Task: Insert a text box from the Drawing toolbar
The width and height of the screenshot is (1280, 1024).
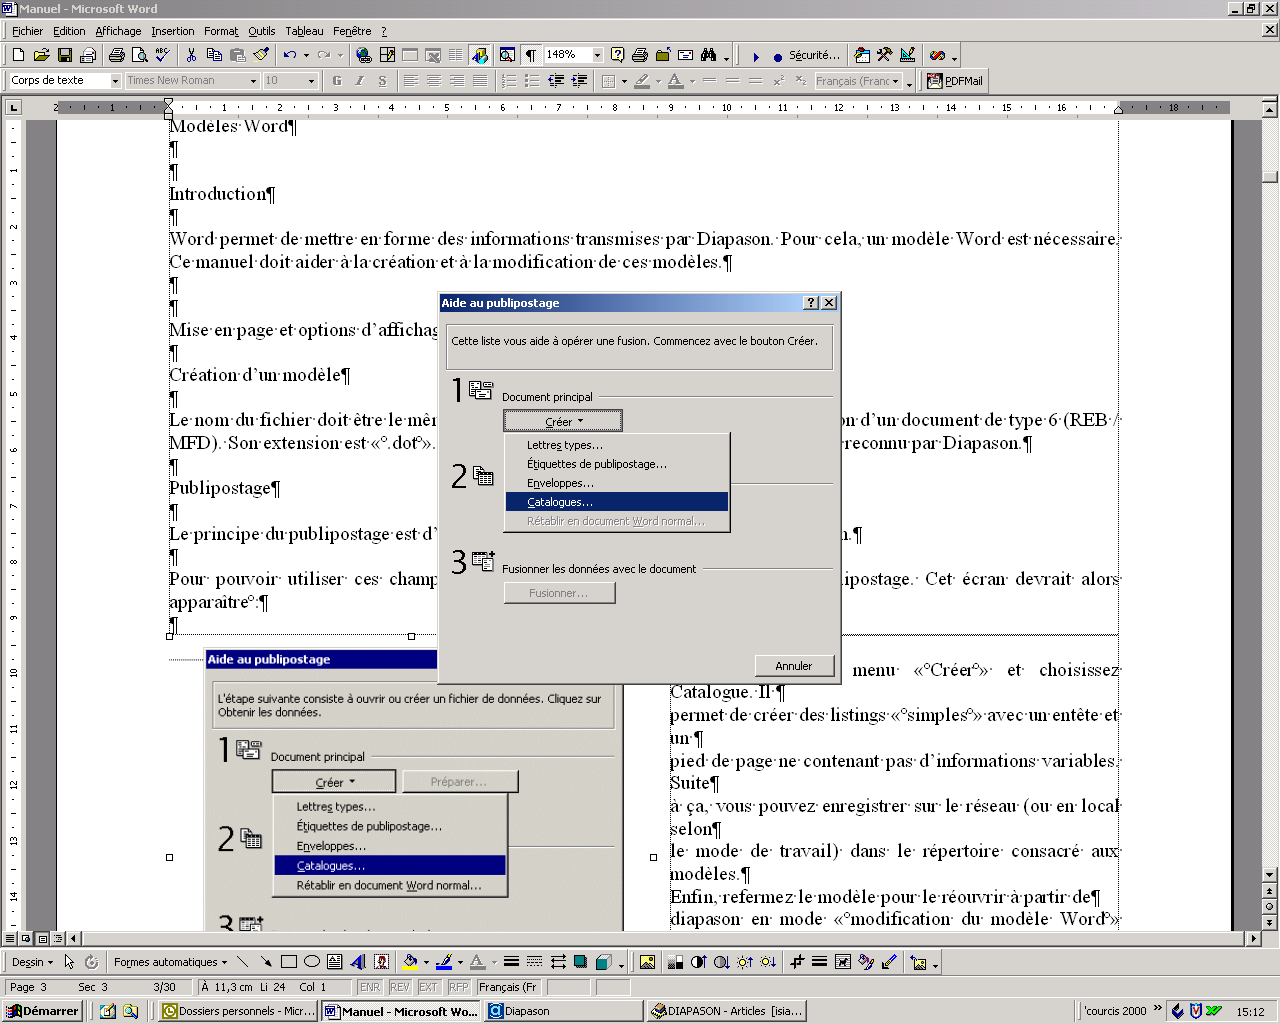Action: click(x=333, y=961)
